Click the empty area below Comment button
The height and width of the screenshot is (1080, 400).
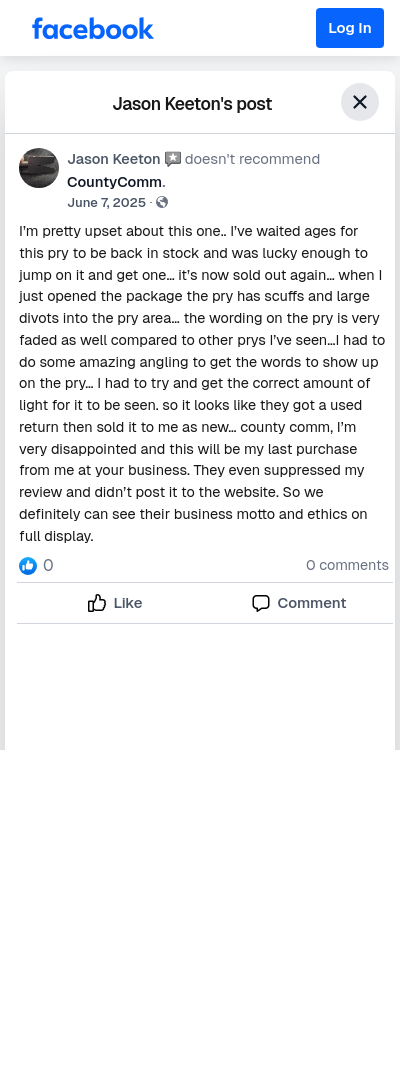tap(200, 685)
